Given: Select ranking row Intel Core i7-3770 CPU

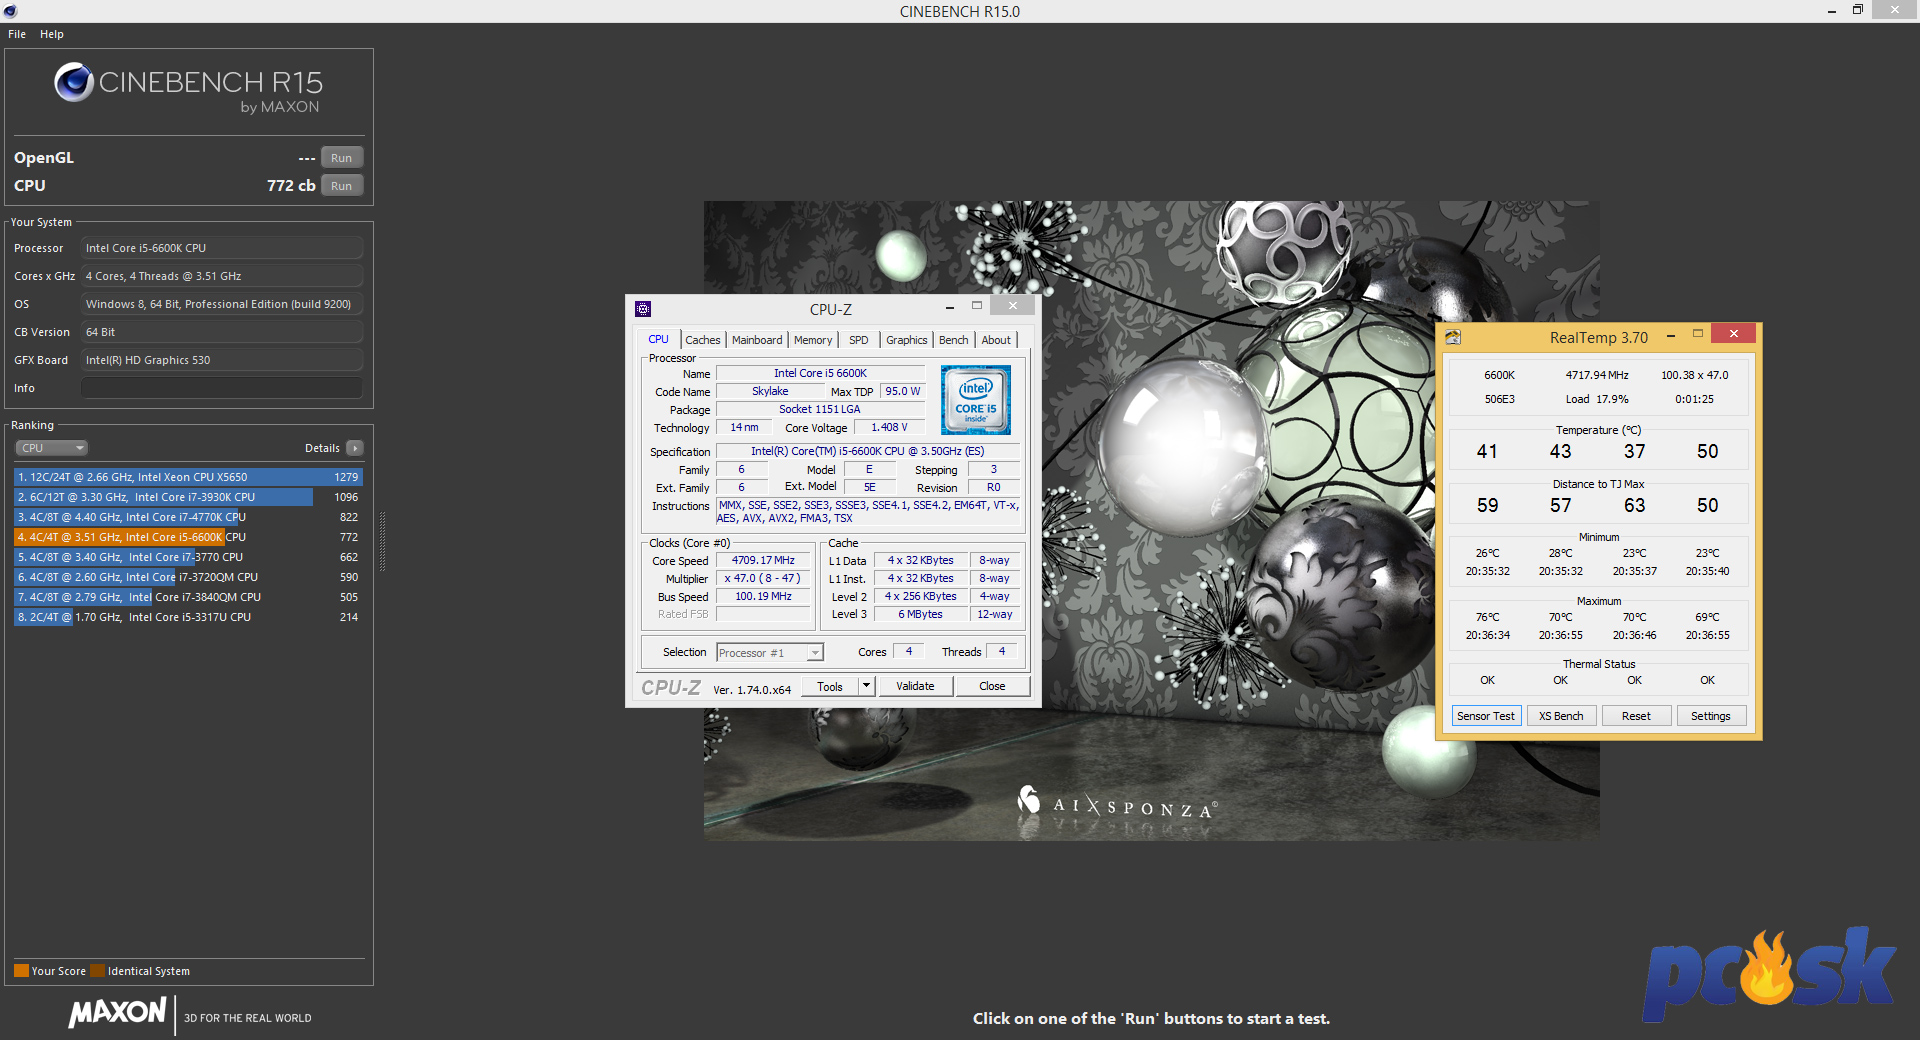Looking at the screenshot, I should coord(188,557).
